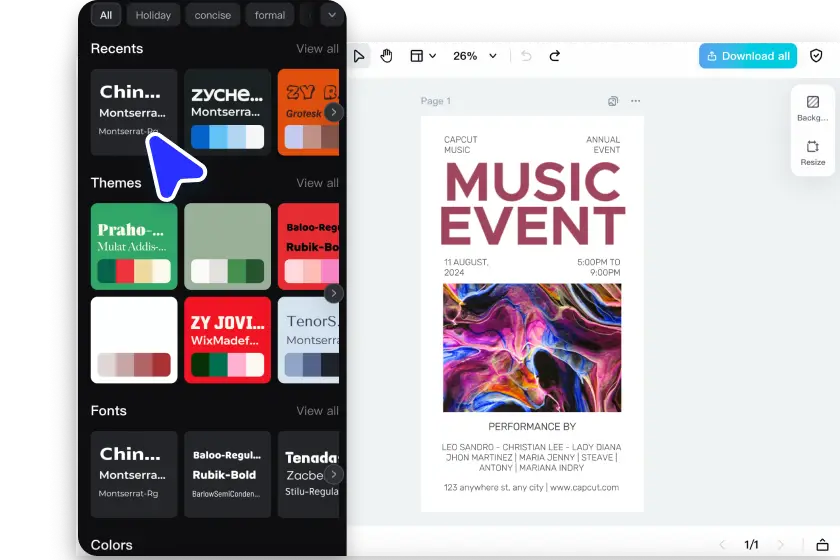
Task: Select the Holiday filter tab
Action: pyautogui.click(x=153, y=15)
